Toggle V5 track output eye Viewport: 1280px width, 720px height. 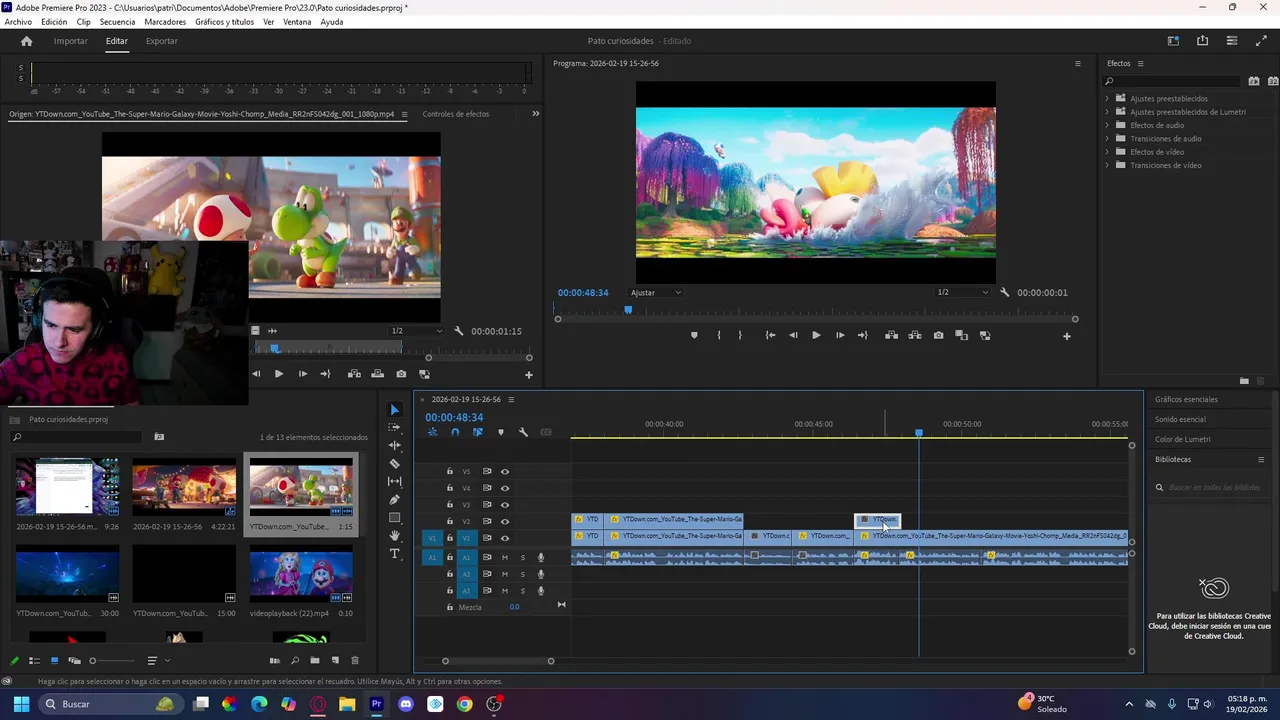(x=505, y=471)
